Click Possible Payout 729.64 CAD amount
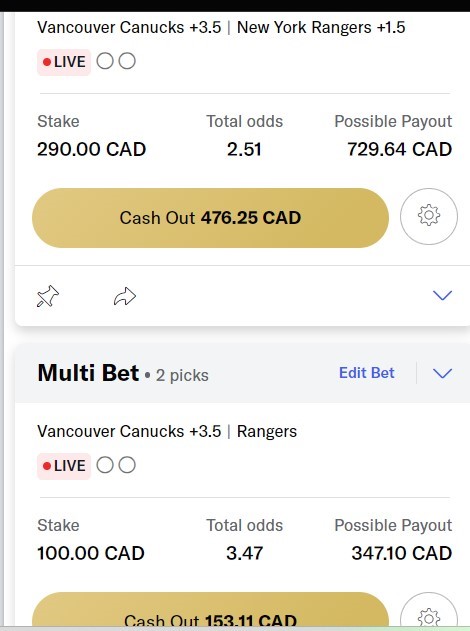 400,149
